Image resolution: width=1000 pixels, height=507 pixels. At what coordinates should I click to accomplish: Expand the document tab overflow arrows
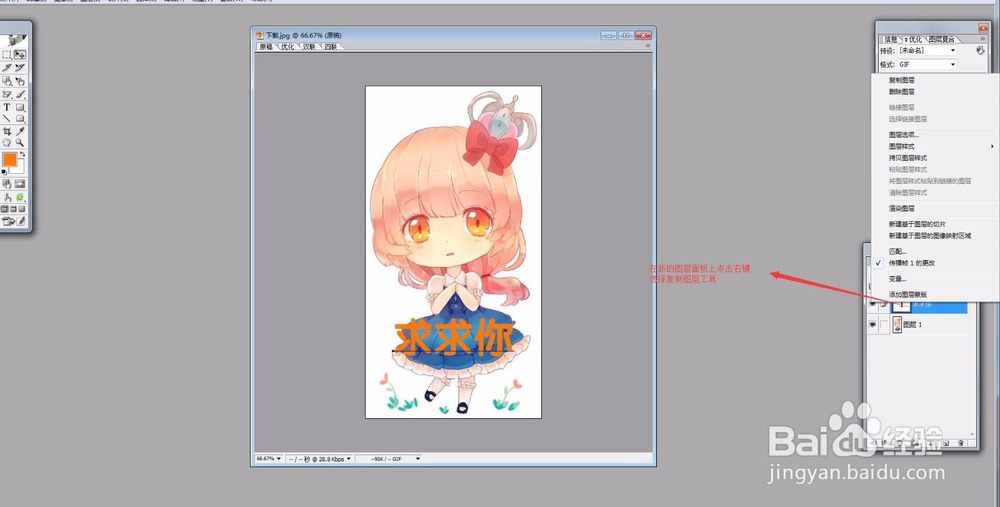coord(647,46)
